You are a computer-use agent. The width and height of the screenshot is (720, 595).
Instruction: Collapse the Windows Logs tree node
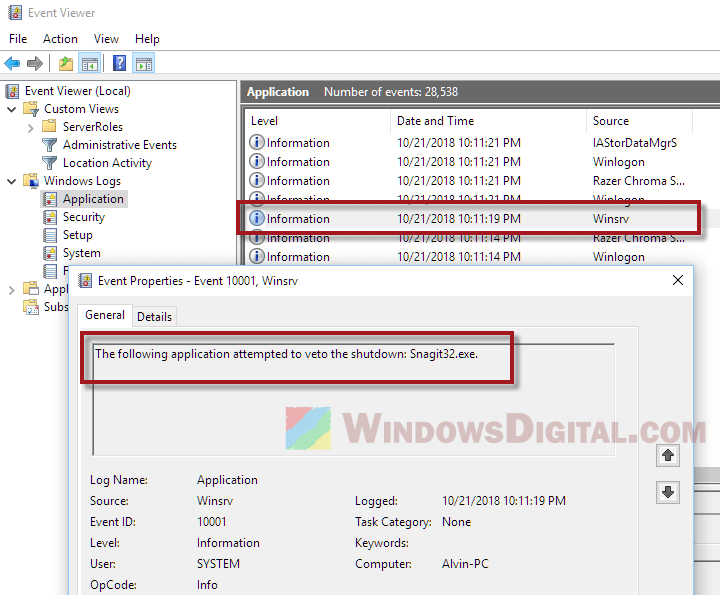[12, 181]
